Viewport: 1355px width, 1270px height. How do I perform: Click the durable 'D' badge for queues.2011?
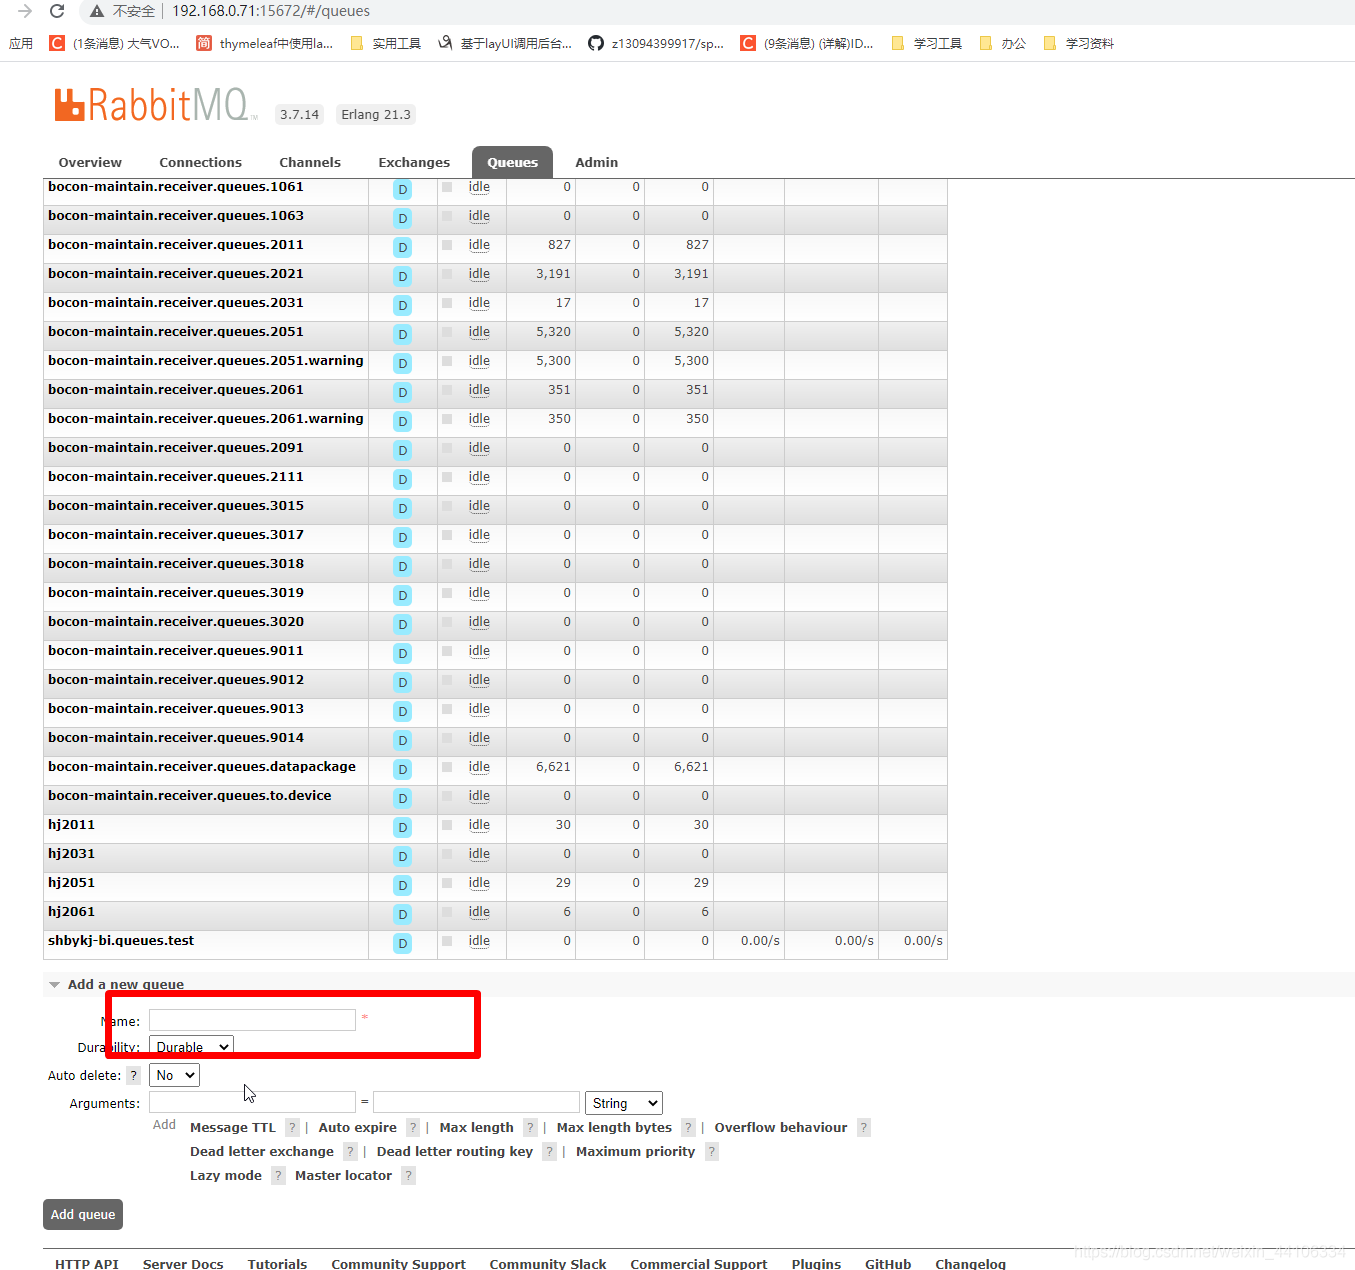(403, 247)
